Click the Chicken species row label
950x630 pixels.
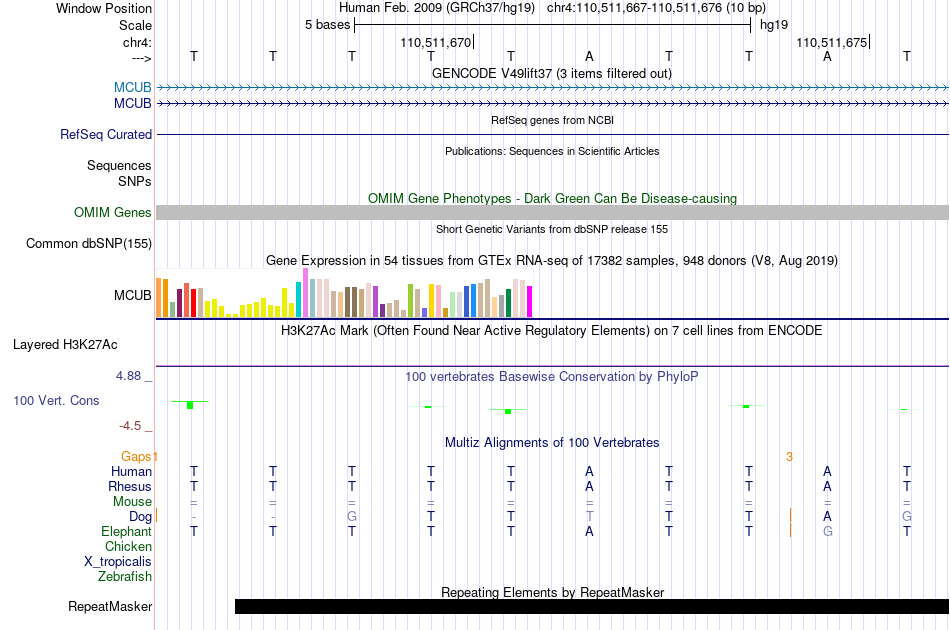128,546
